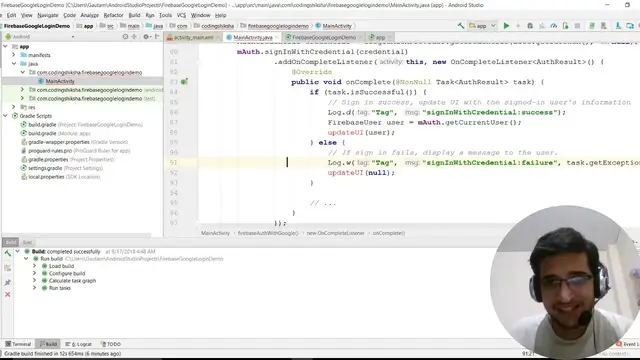Click codingshiksha in navigation bar breadcrumb
This screenshot has height=360, width=640.
(x=214, y=26)
